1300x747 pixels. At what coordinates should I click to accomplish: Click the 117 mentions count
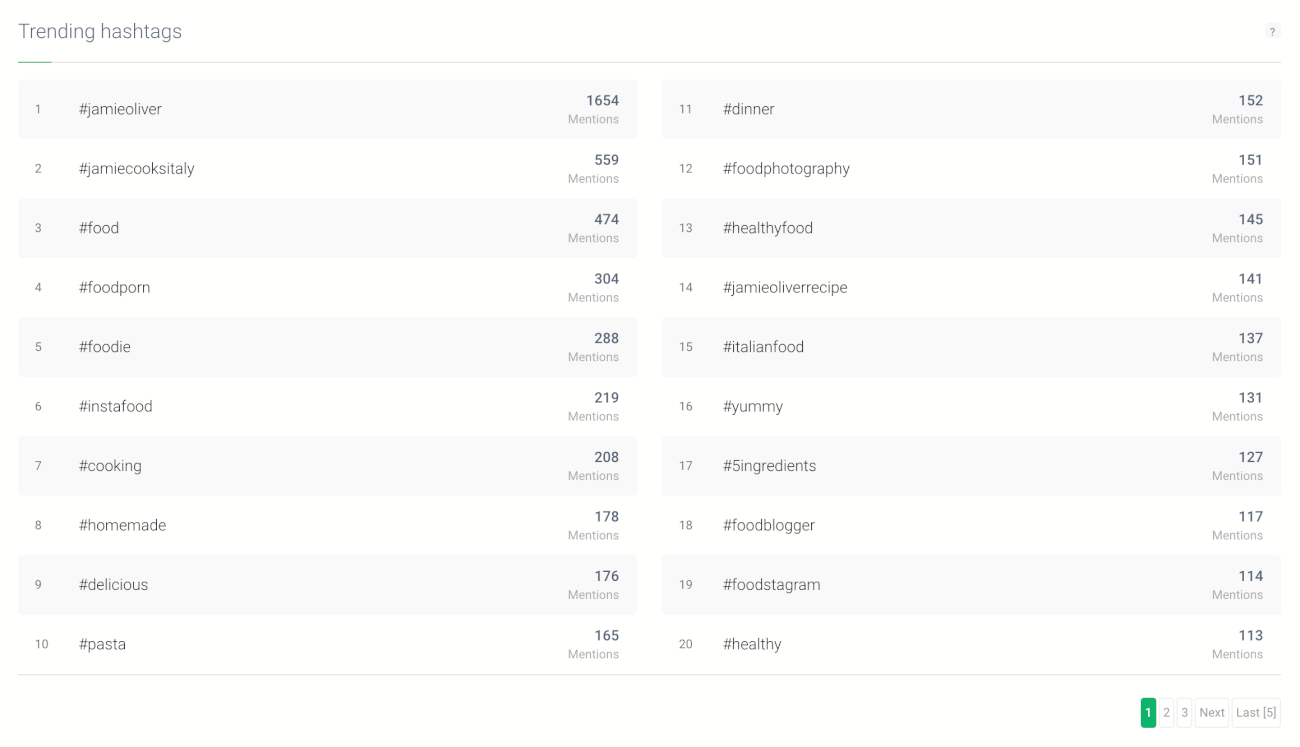(1250, 517)
